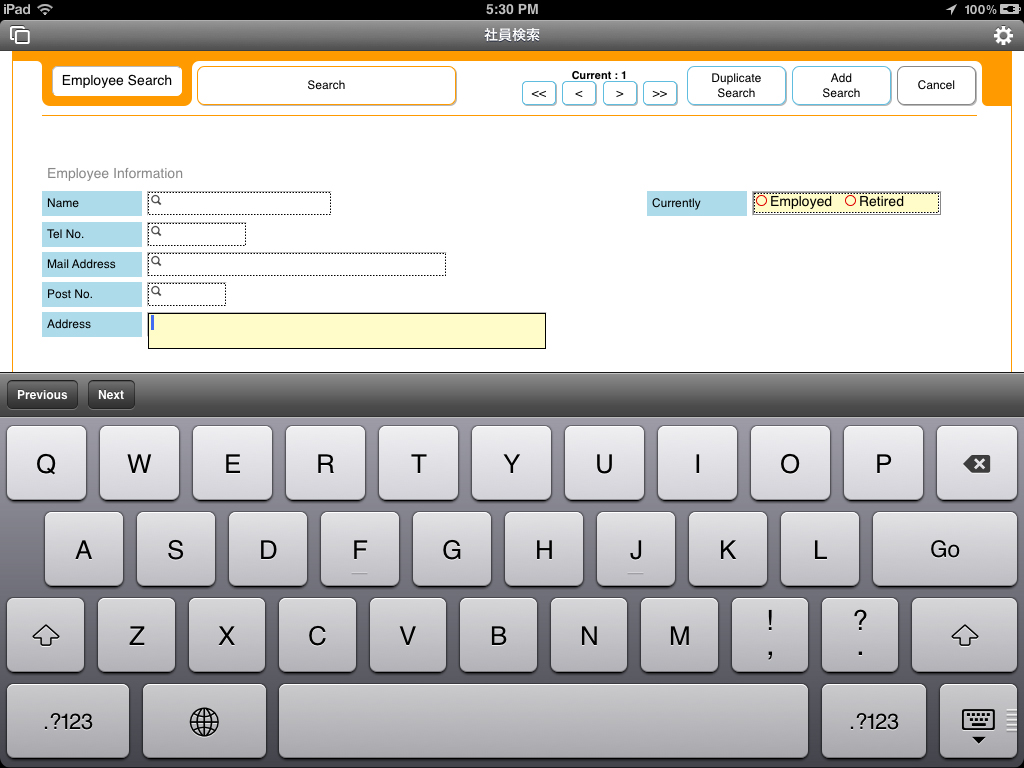Screen dimensions: 1024x768
Task: Tap magnifier icon in Name field
Action: [157, 200]
